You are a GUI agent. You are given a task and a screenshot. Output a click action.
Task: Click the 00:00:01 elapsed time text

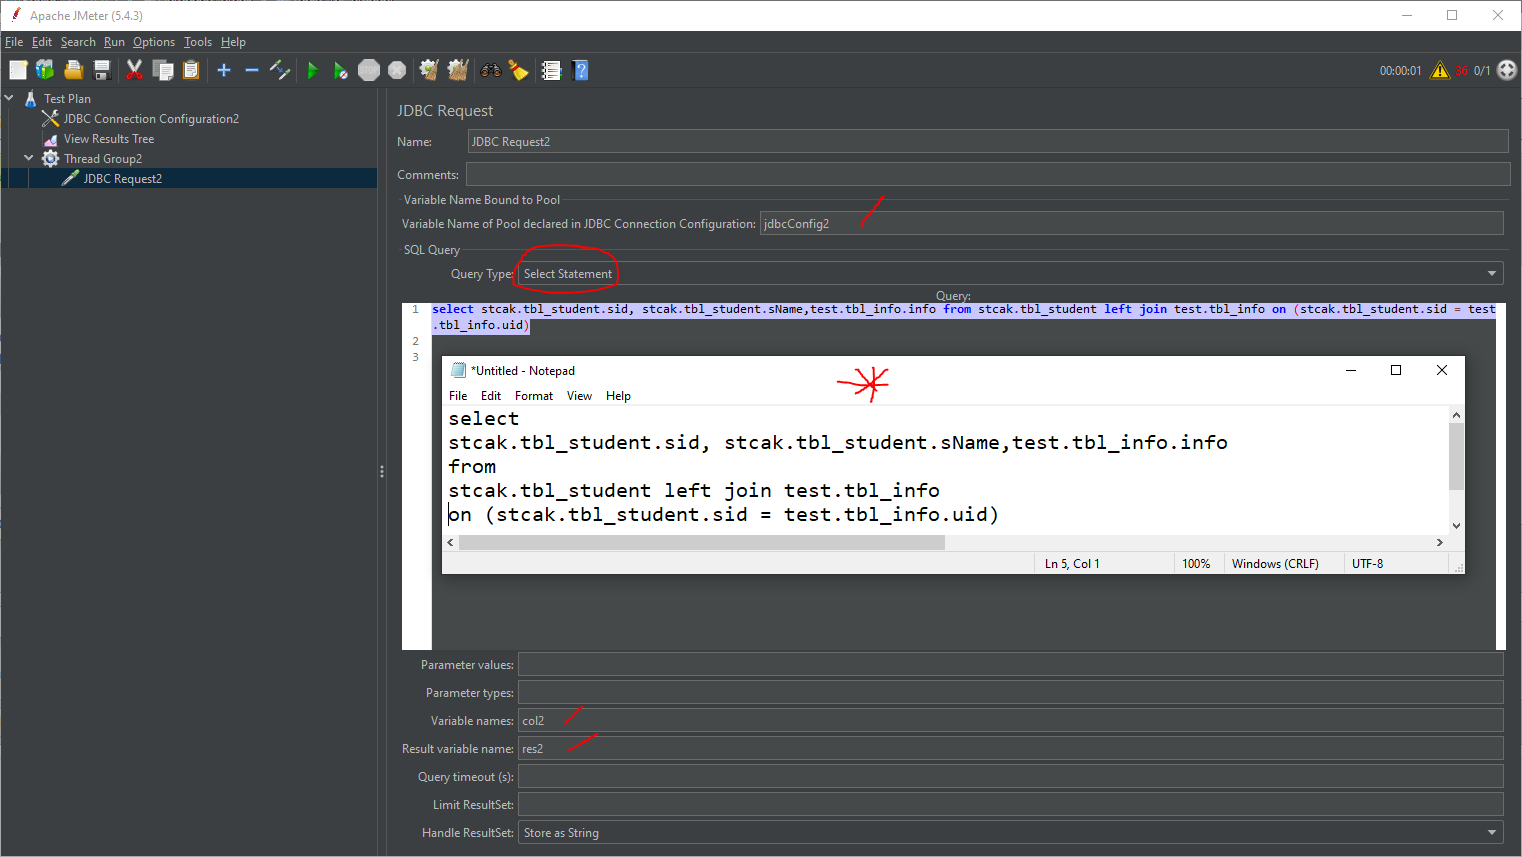(1400, 71)
